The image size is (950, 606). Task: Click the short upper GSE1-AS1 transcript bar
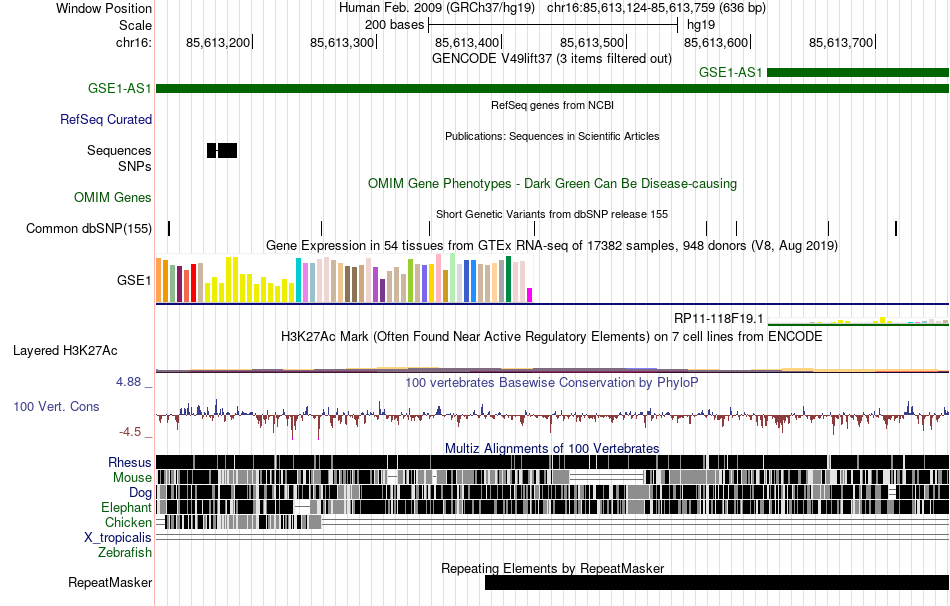click(x=857, y=73)
